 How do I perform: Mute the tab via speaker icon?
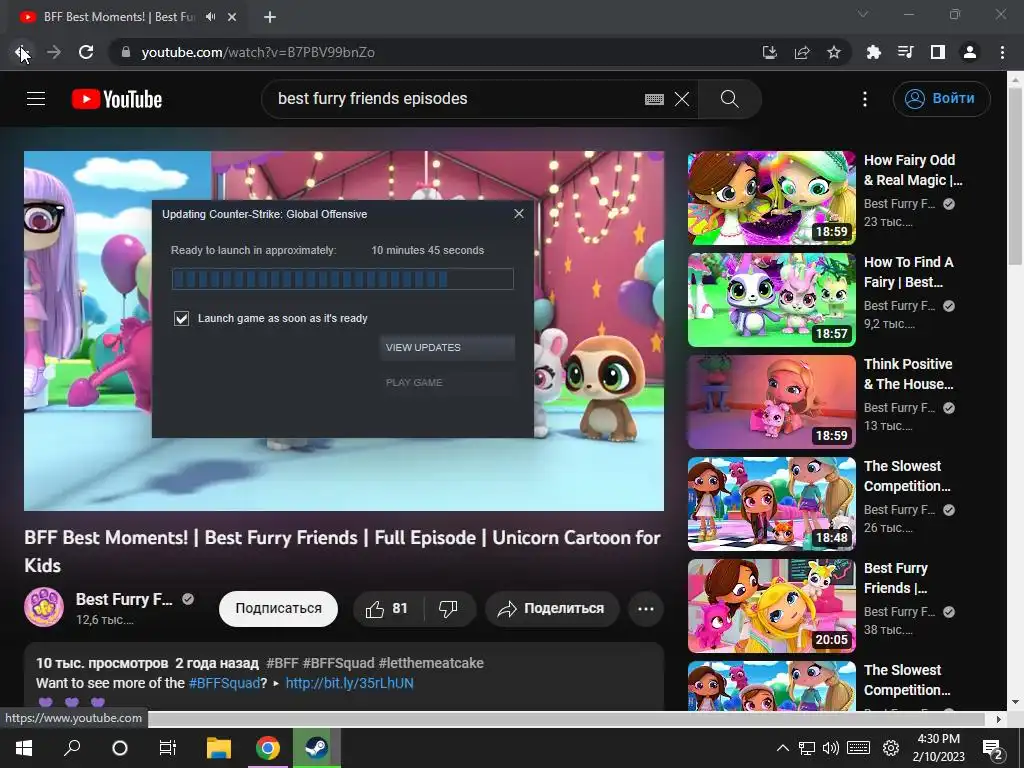coord(210,17)
